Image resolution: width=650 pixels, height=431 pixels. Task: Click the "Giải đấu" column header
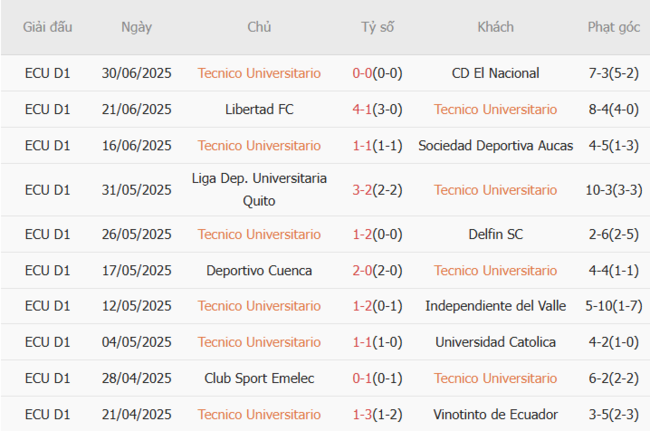pos(48,27)
